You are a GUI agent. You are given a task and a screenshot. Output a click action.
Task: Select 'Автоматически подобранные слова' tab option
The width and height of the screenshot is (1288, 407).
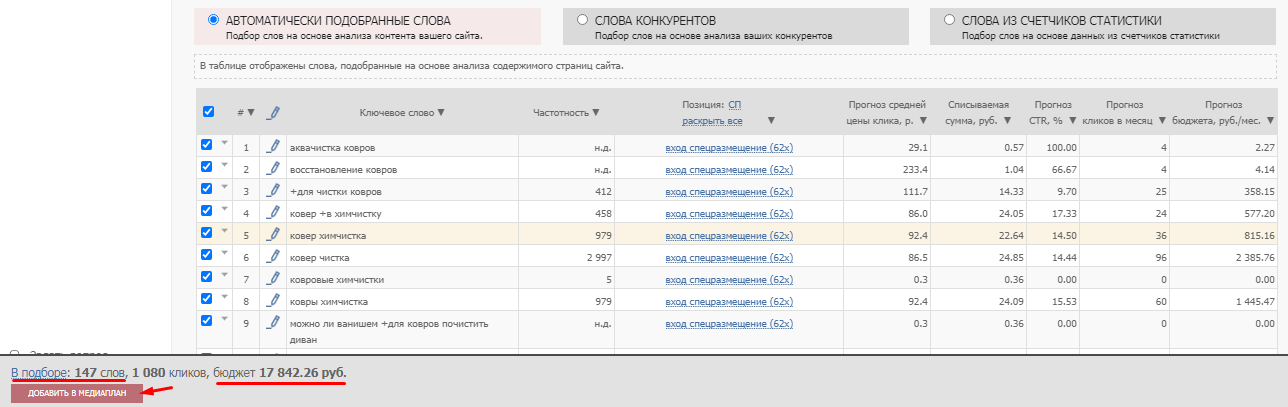tap(213, 19)
